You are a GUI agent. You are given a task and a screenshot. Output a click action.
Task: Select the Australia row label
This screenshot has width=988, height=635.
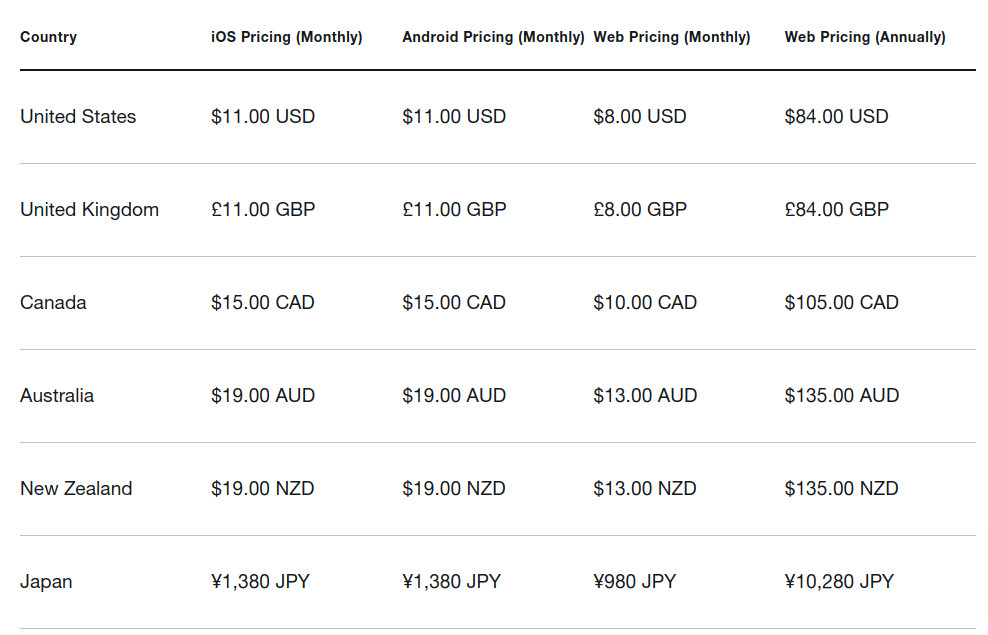pyautogui.click(x=57, y=396)
